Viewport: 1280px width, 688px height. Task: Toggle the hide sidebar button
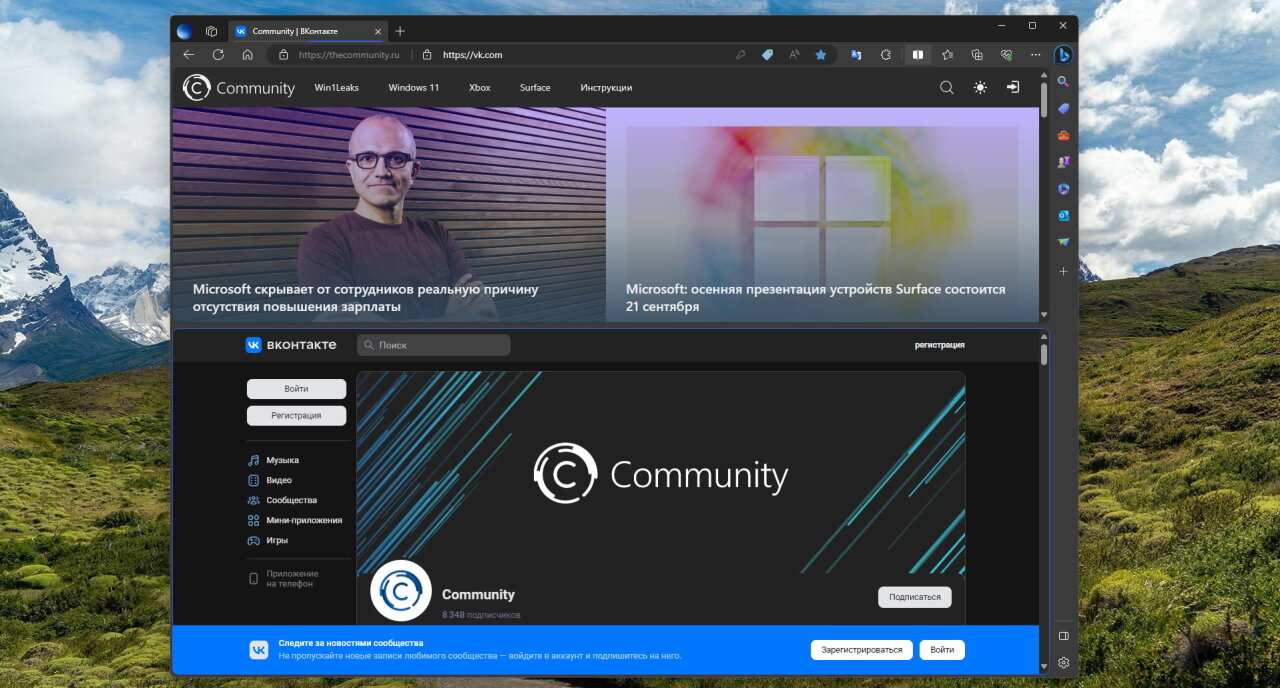1064,635
